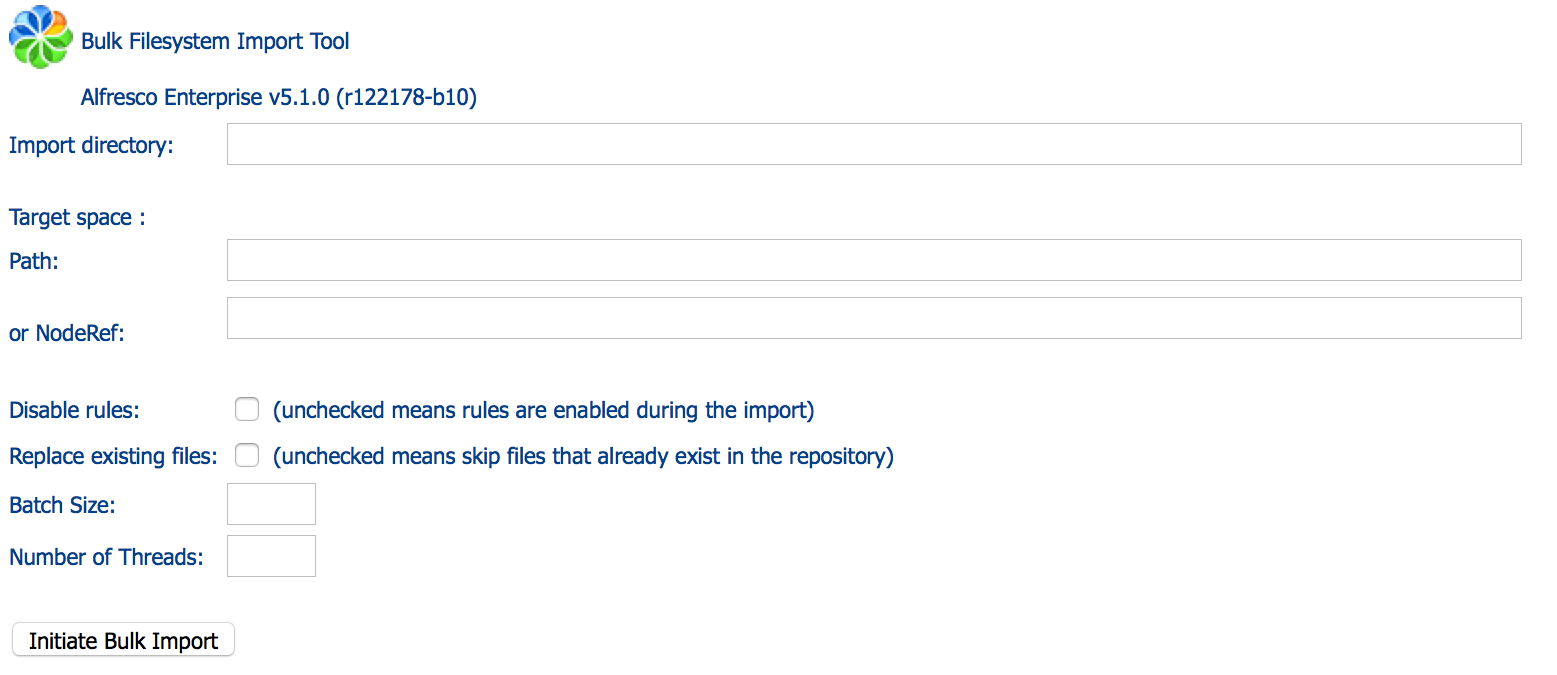This screenshot has width=1557, height=675.
Task: Click the "Import directory:" label text
Action: (91, 145)
